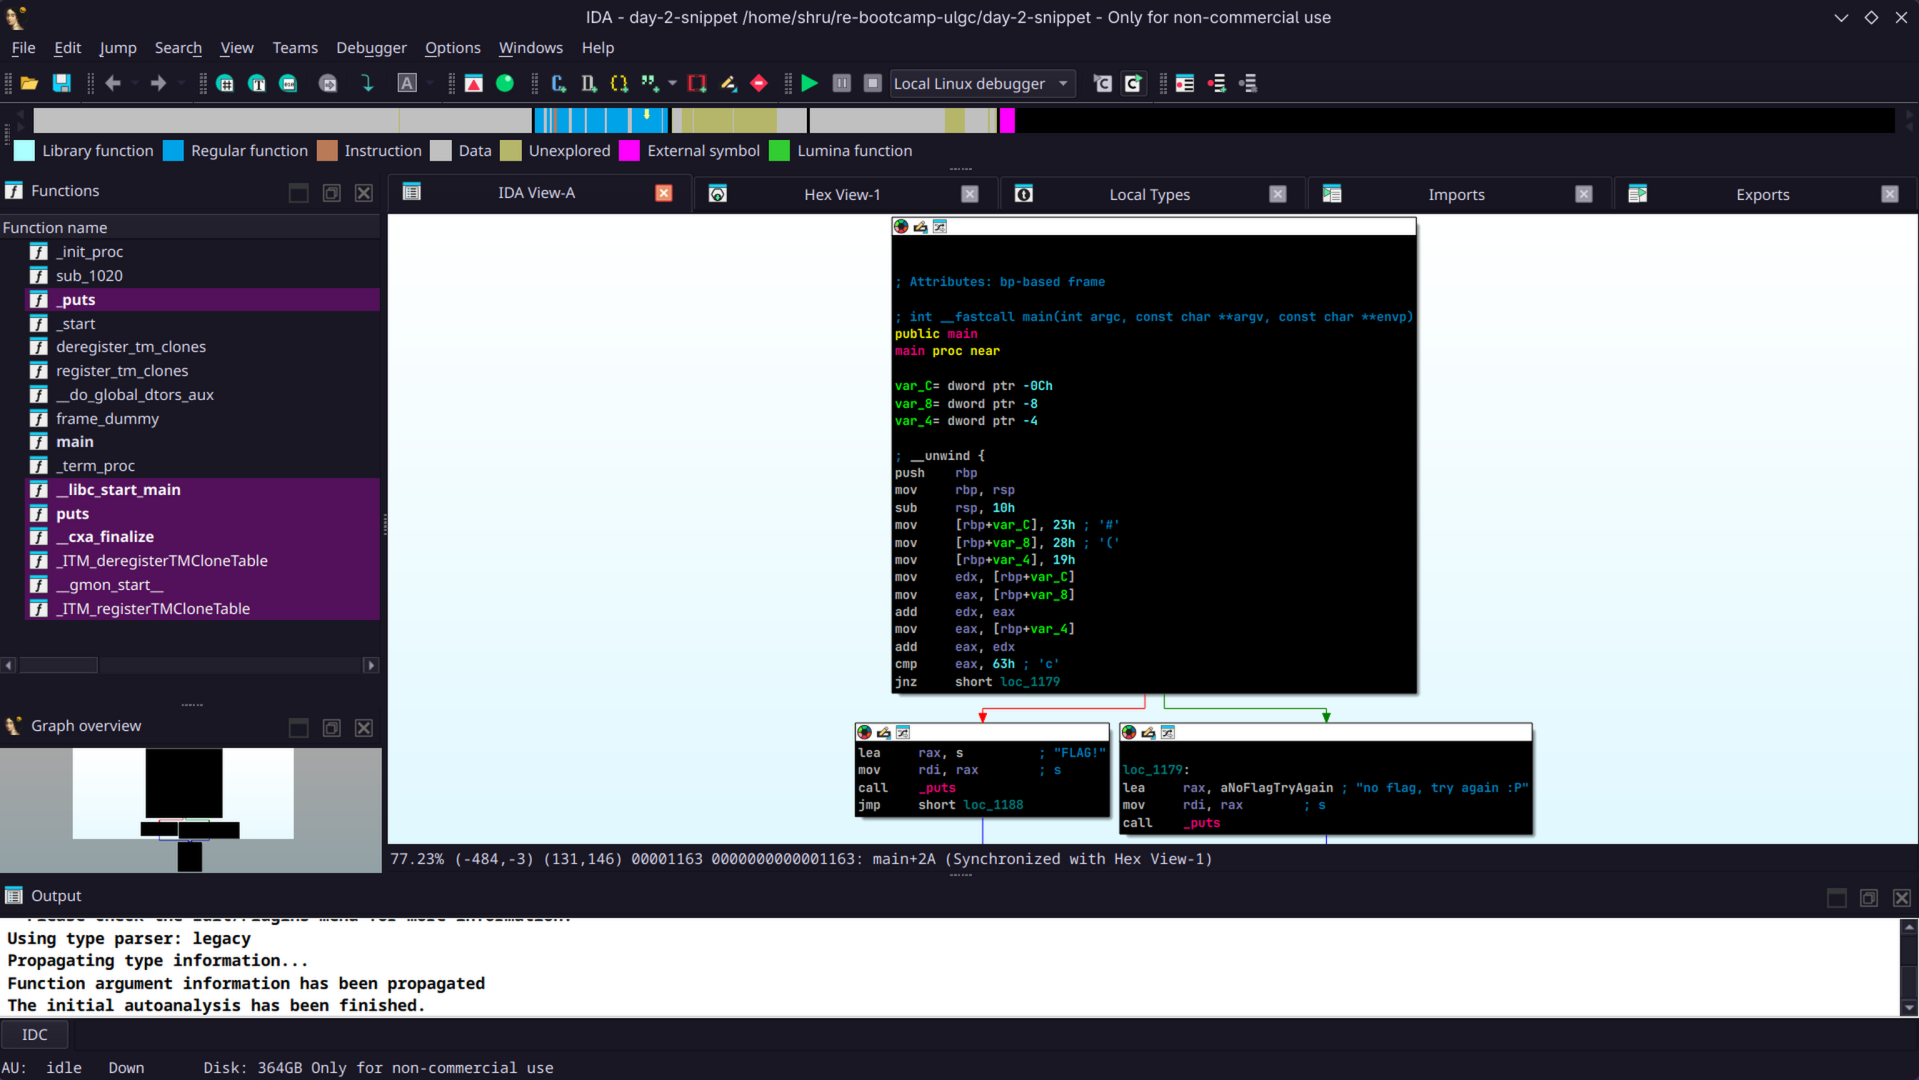Pause the debugged process
This screenshot has height=1080, width=1919.
tap(842, 84)
